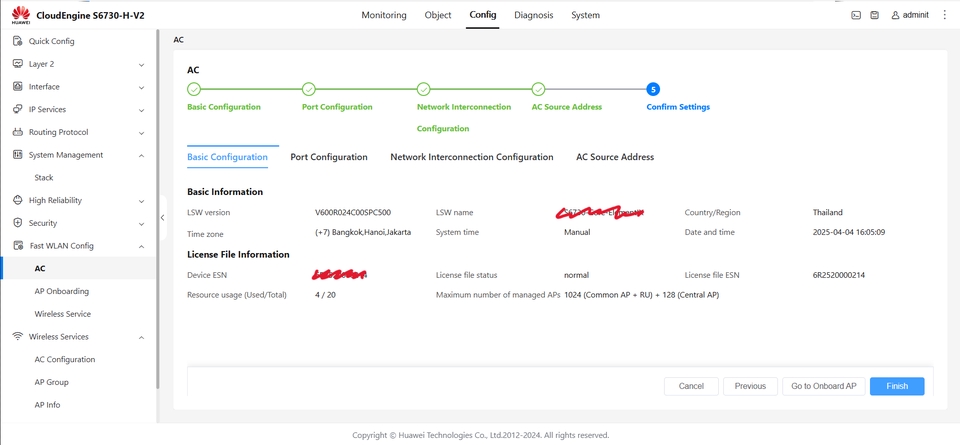
Task: Switch to the AC Source Address tab
Action: 615,157
